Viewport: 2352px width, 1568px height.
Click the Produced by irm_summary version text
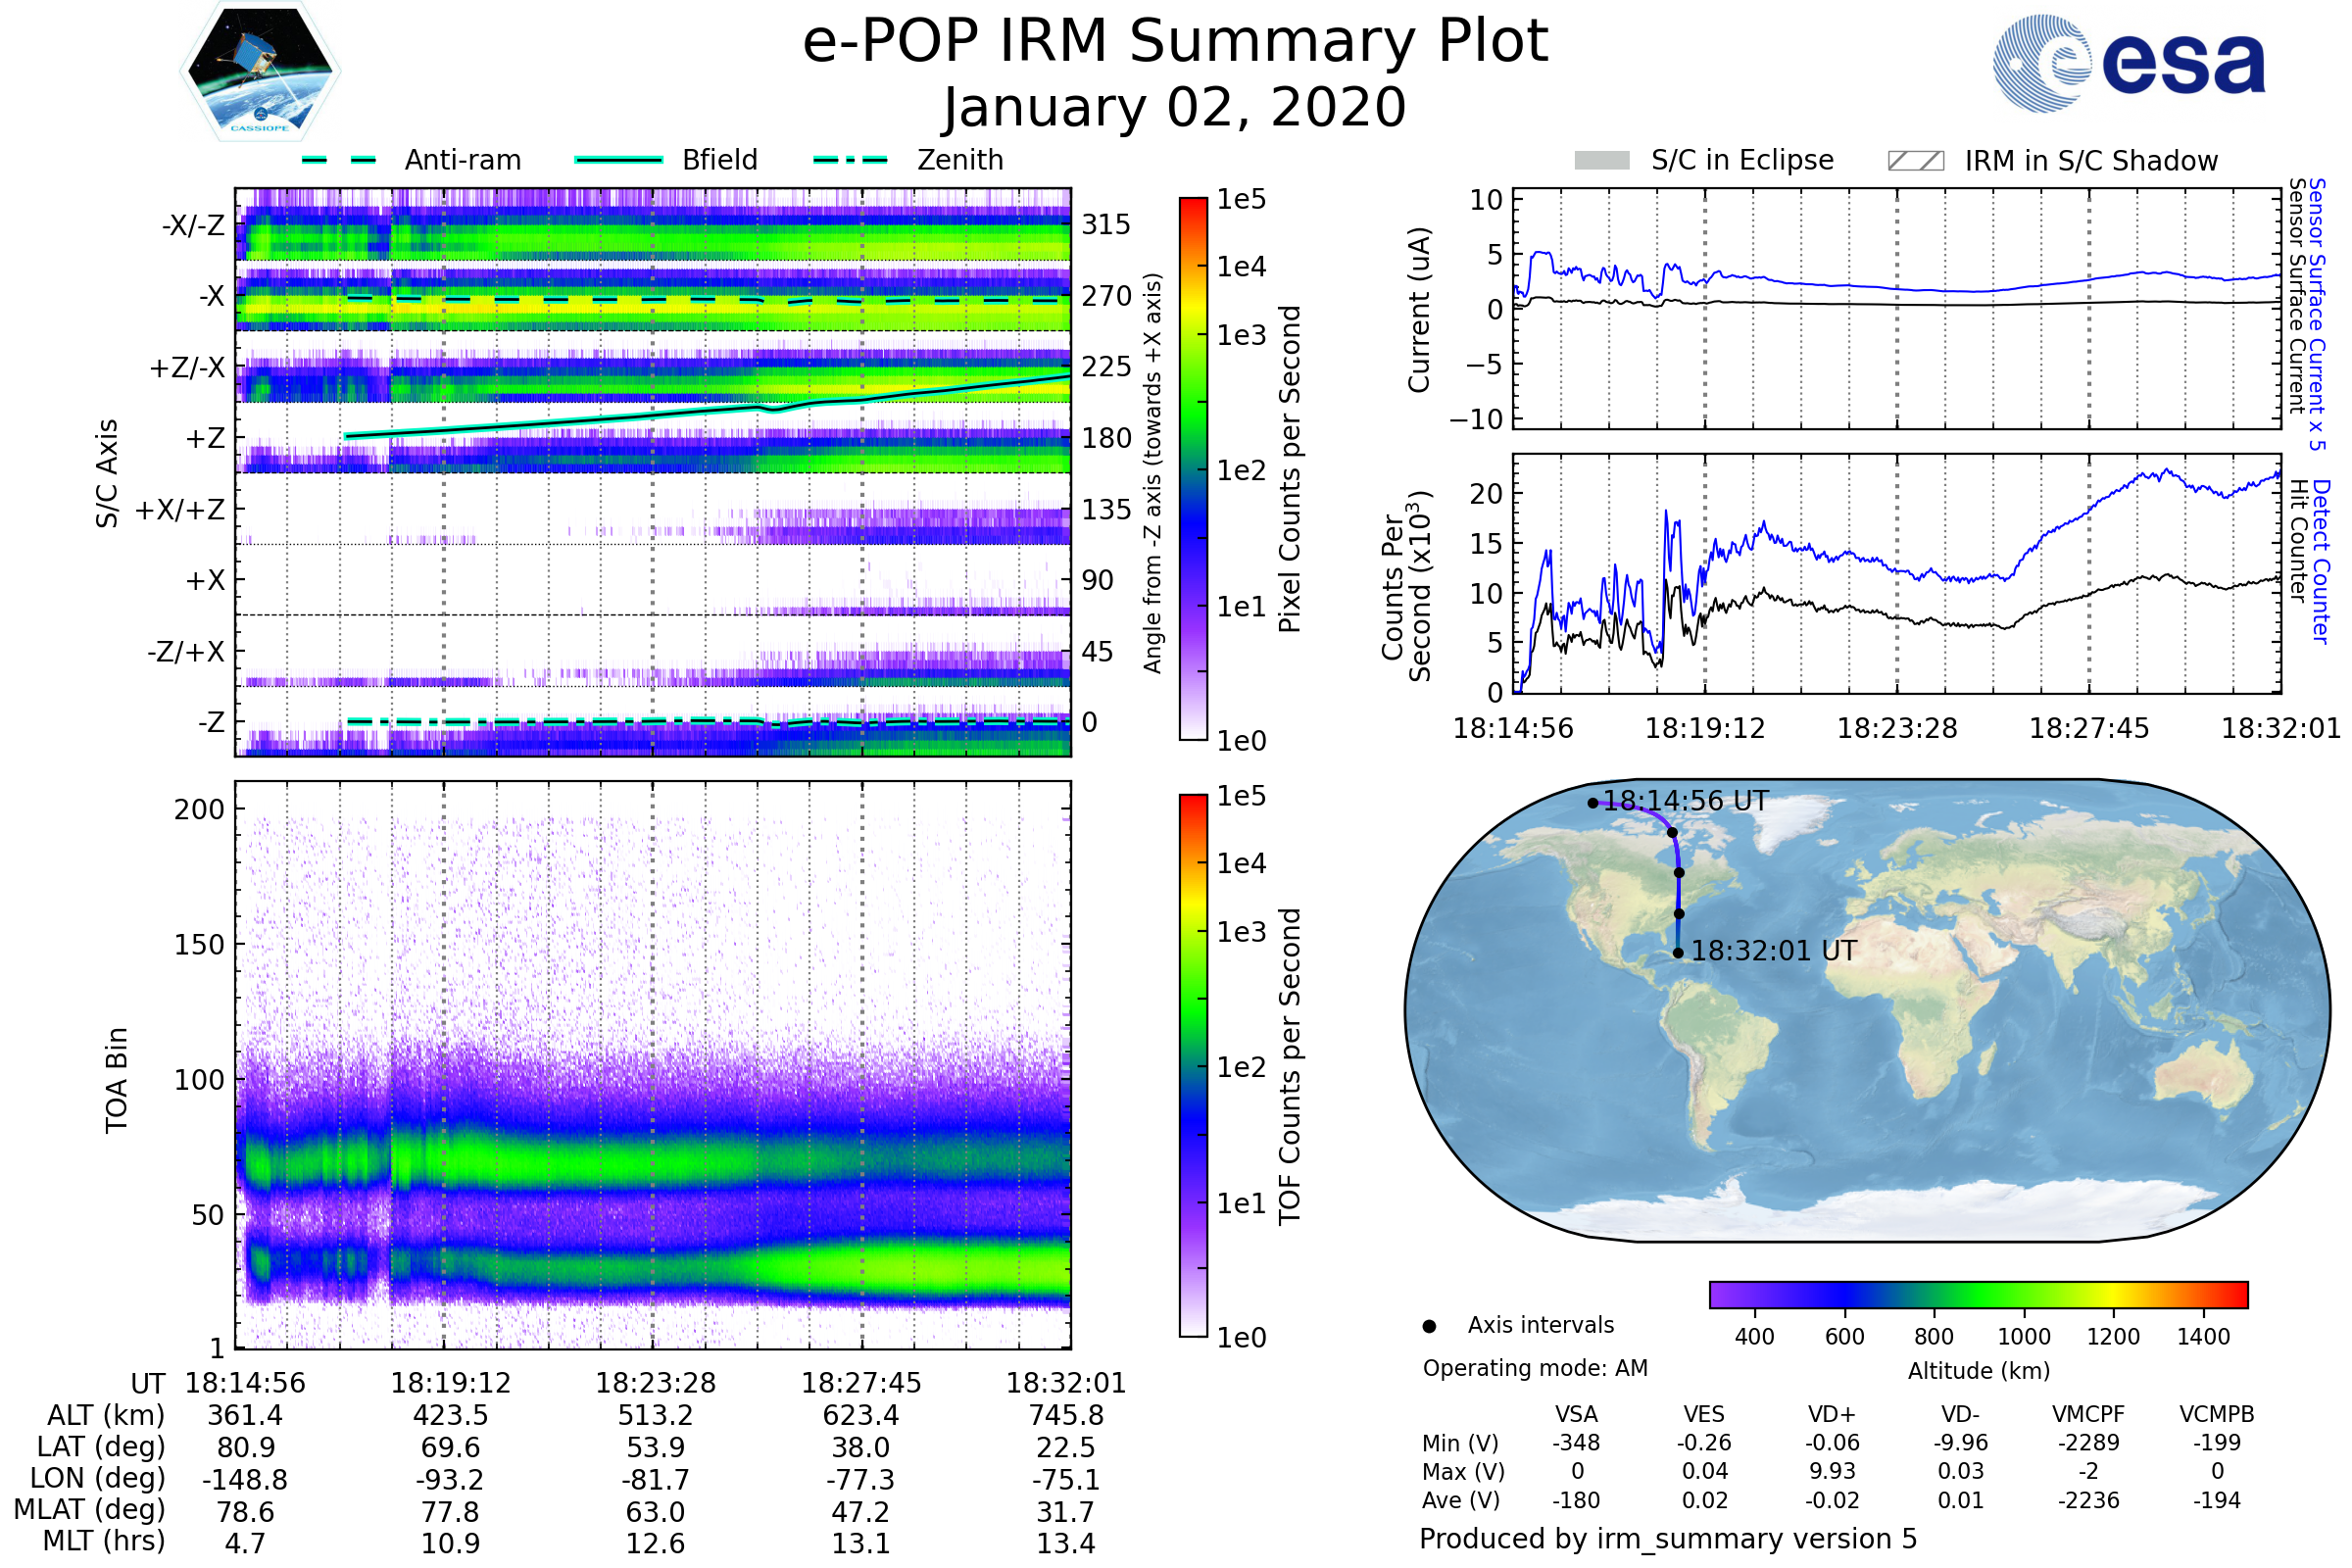tap(1667, 1539)
